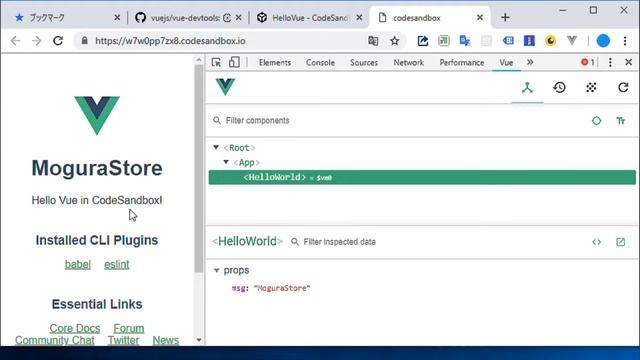Open the Core Docs link
Viewport: 640px width, 360px height.
point(75,328)
